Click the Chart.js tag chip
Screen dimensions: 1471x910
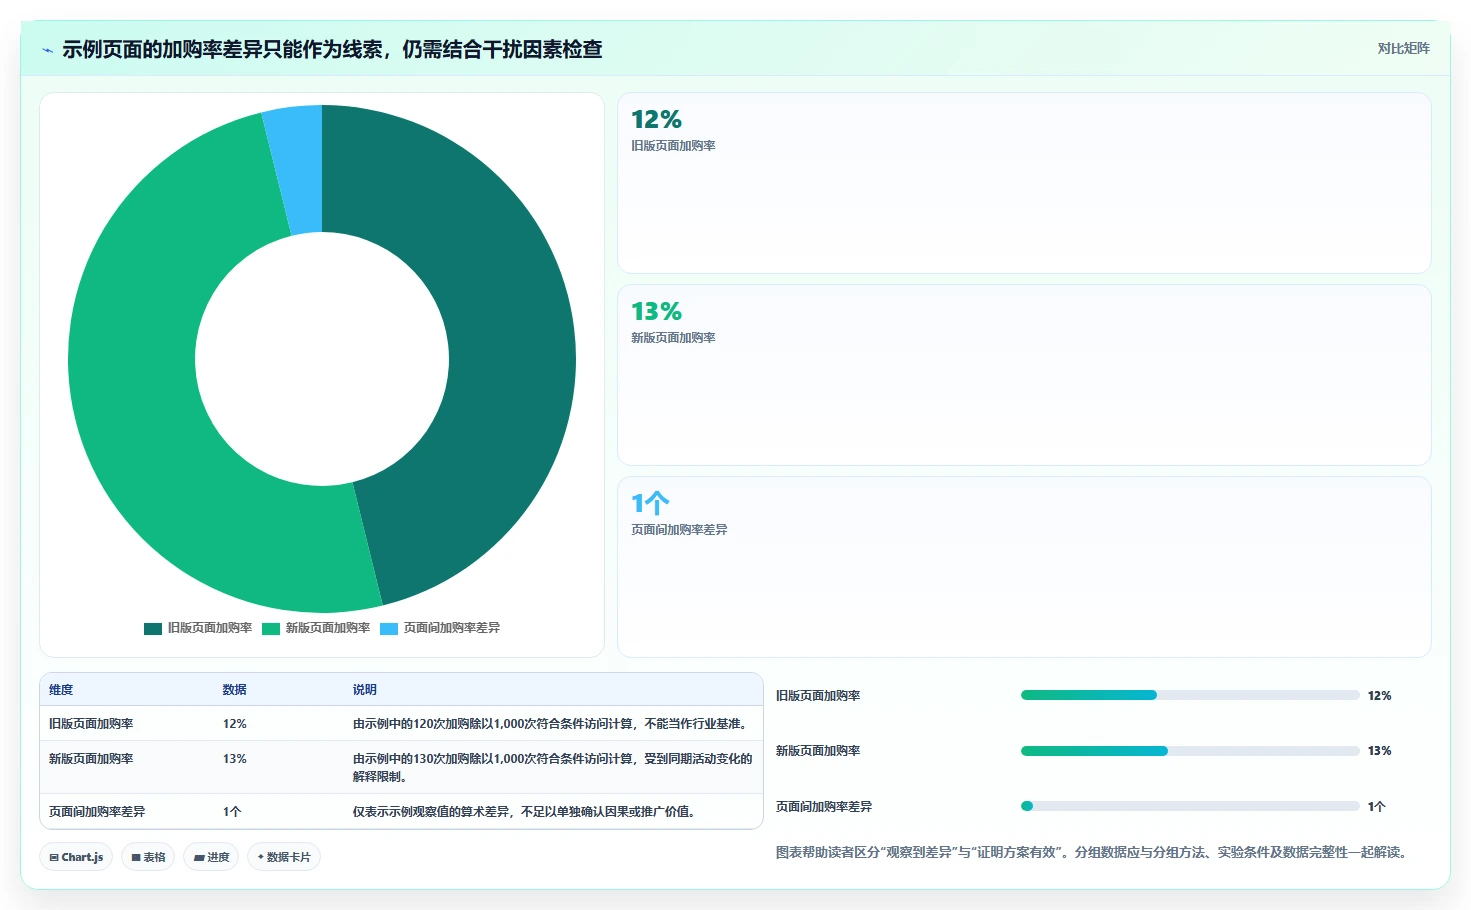point(76,857)
